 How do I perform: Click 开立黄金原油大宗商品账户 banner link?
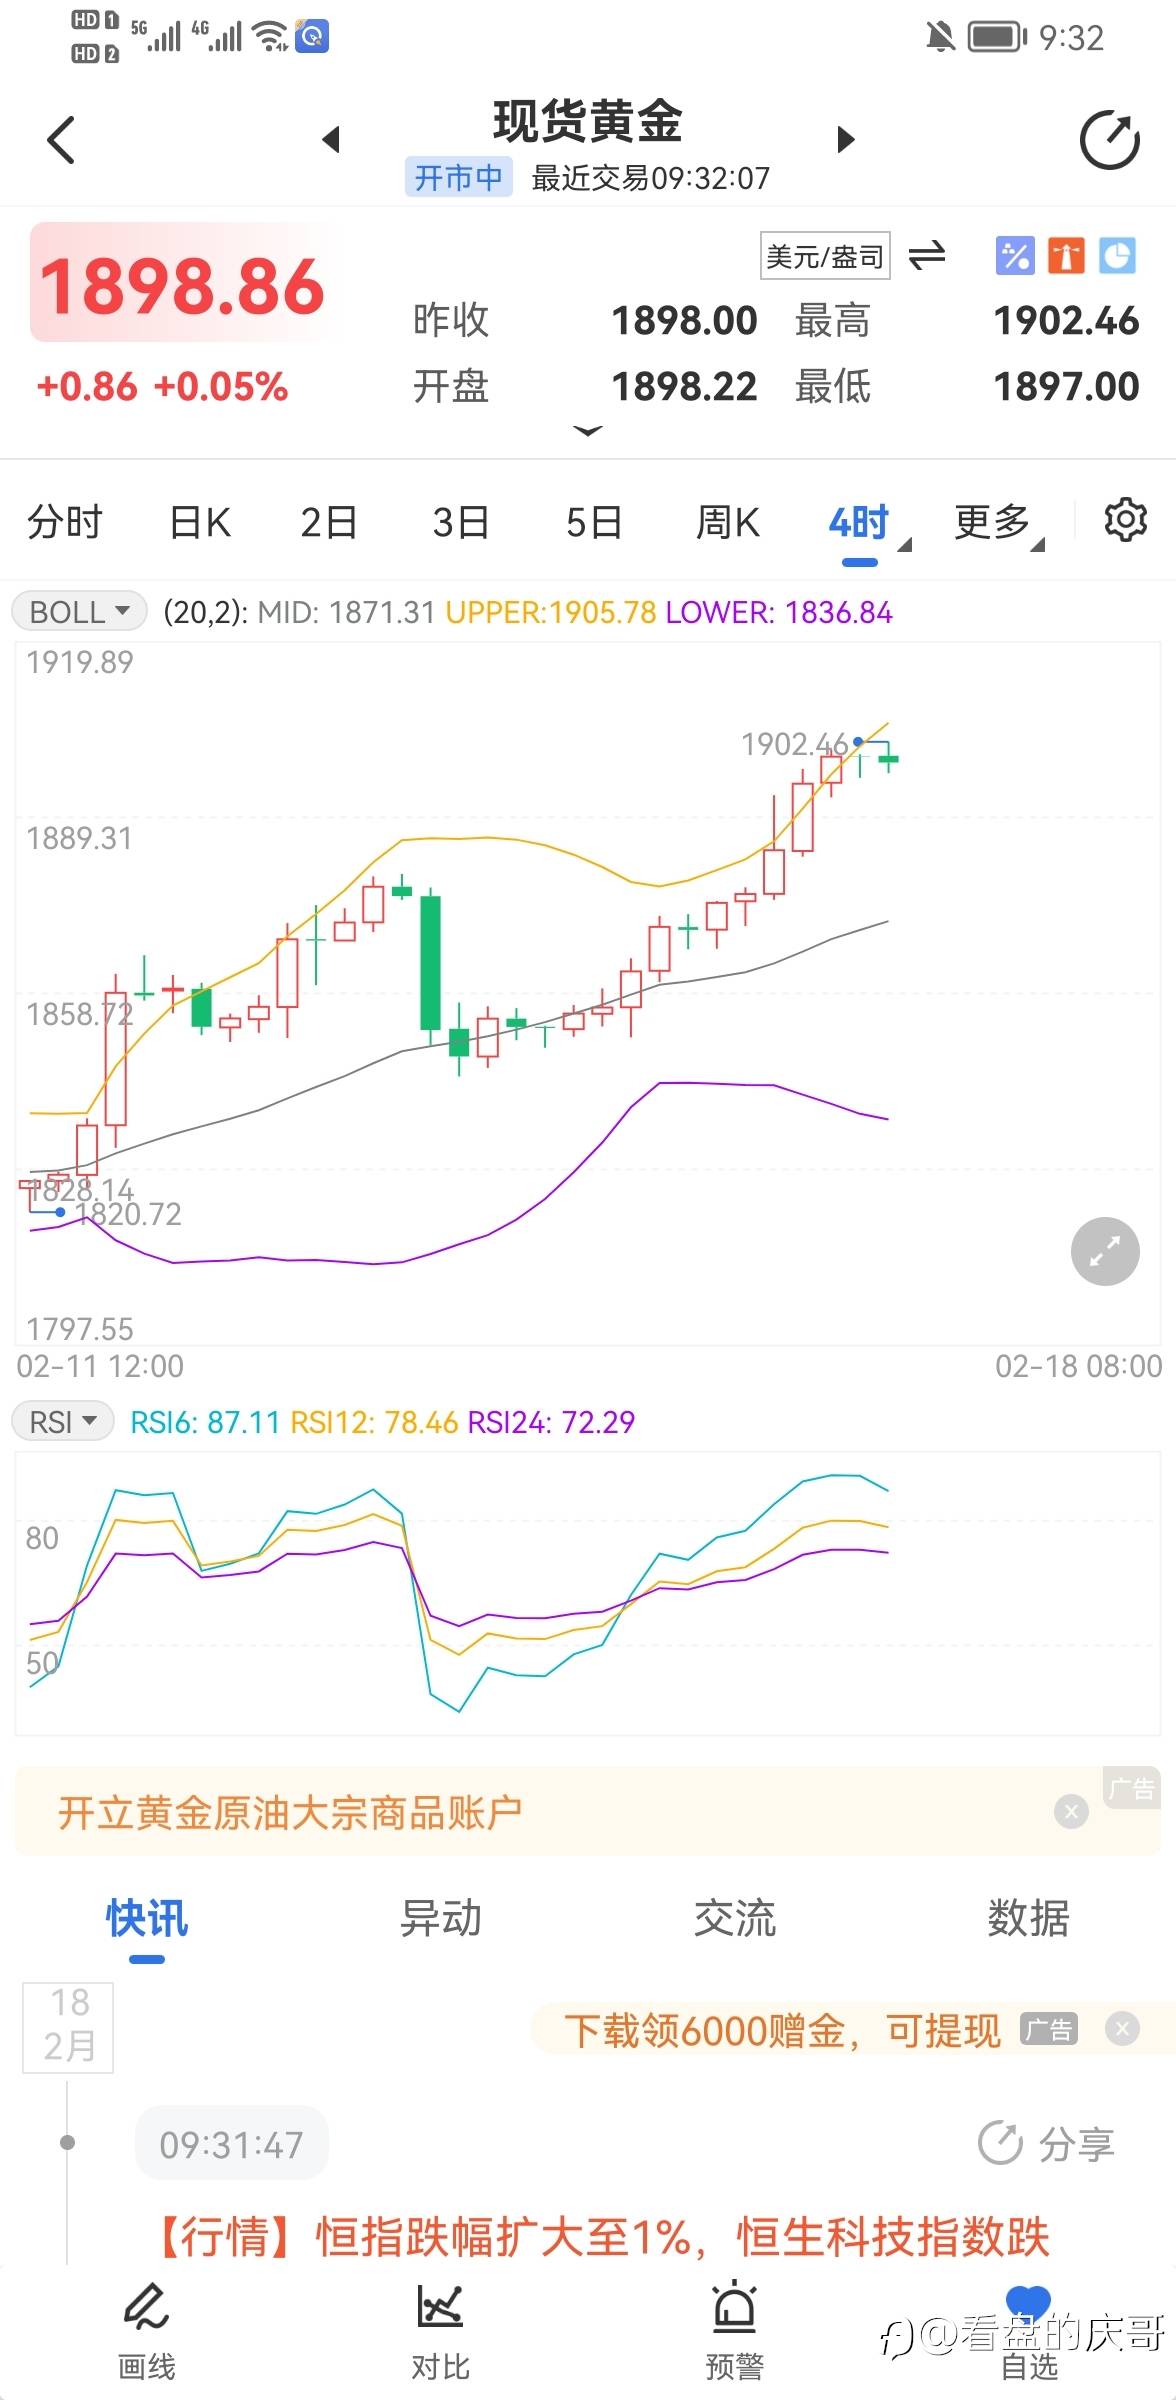coord(290,1812)
